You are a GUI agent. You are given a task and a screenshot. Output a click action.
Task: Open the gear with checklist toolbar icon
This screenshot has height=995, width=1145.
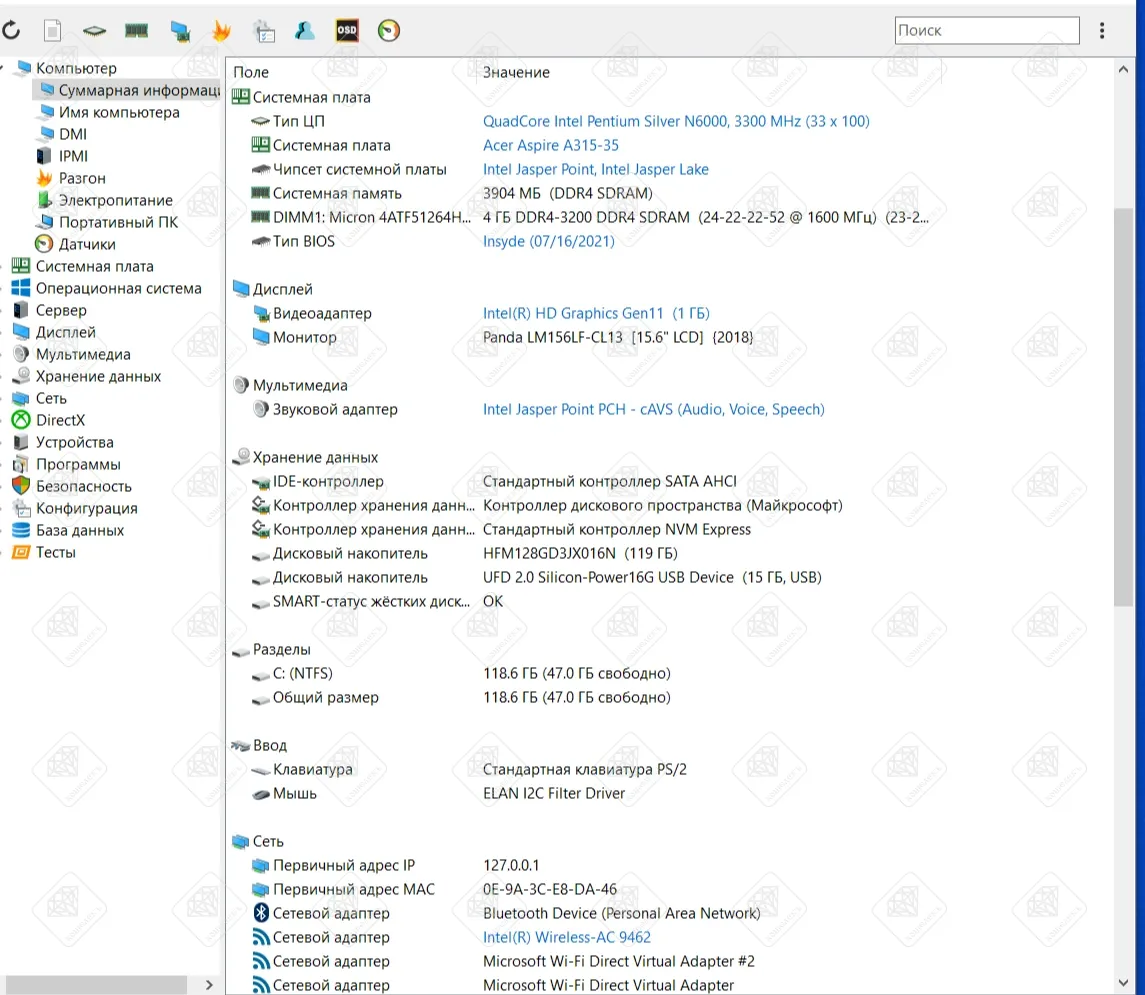[x=264, y=31]
